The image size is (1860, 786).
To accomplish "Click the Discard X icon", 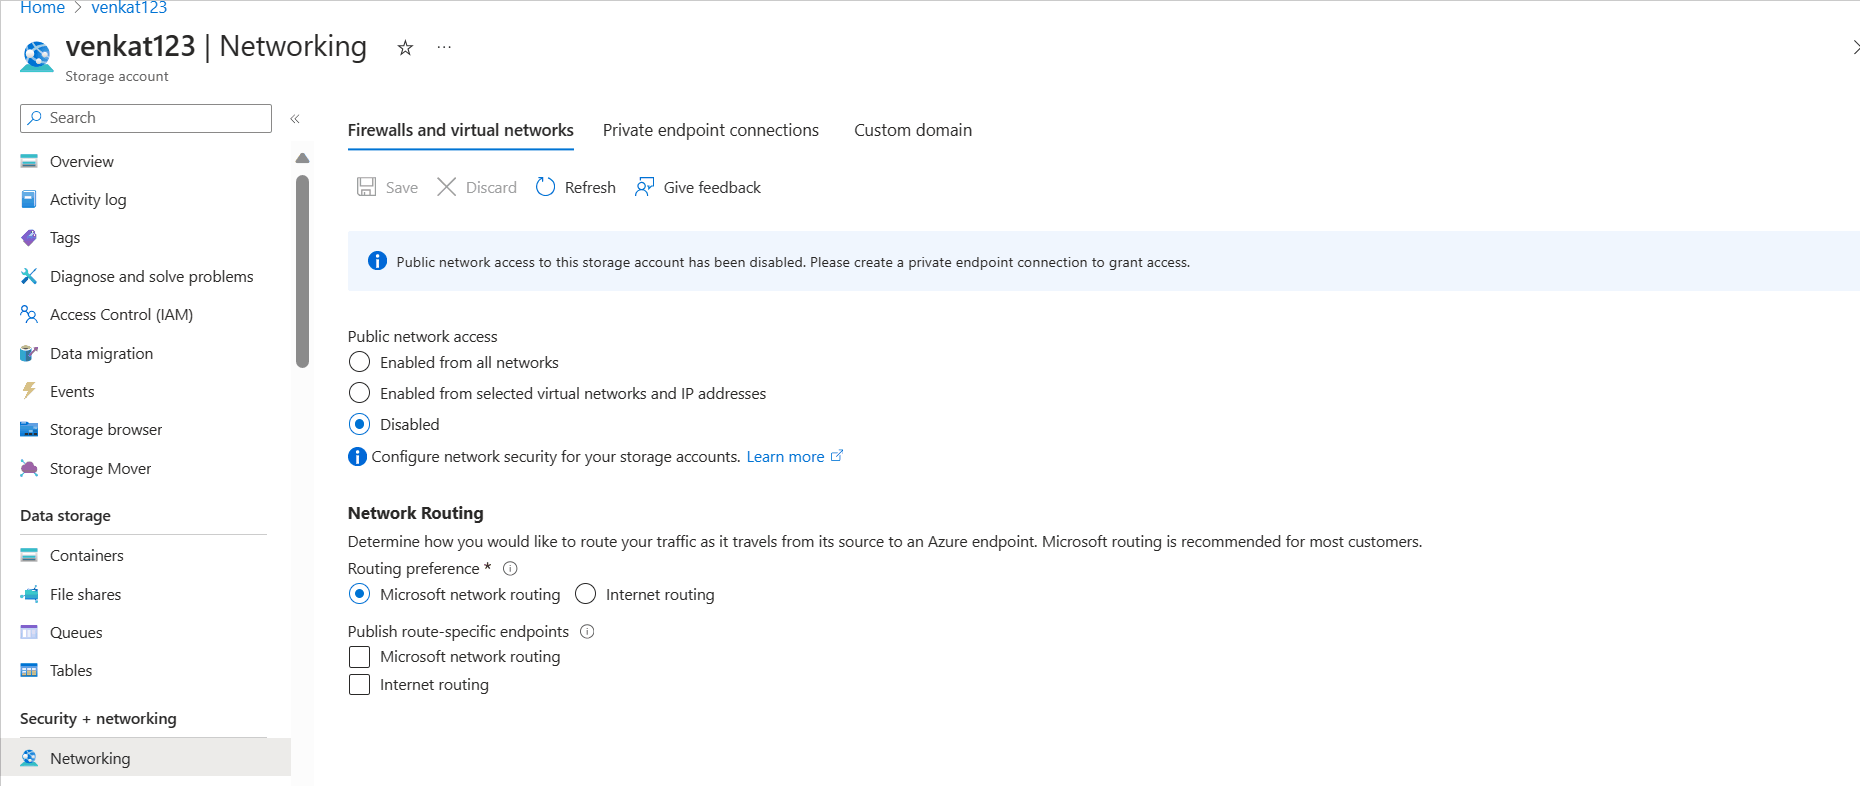I will click(447, 187).
